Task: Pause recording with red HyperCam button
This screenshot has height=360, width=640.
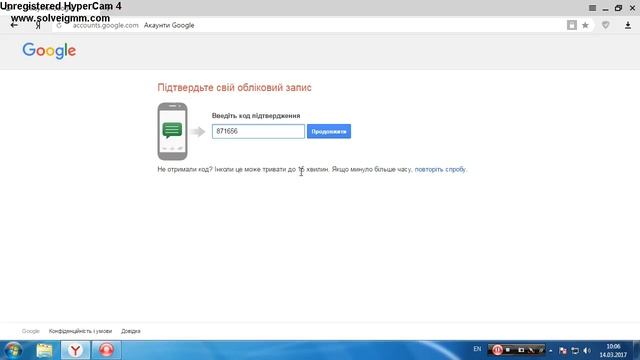Action: tap(497, 350)
